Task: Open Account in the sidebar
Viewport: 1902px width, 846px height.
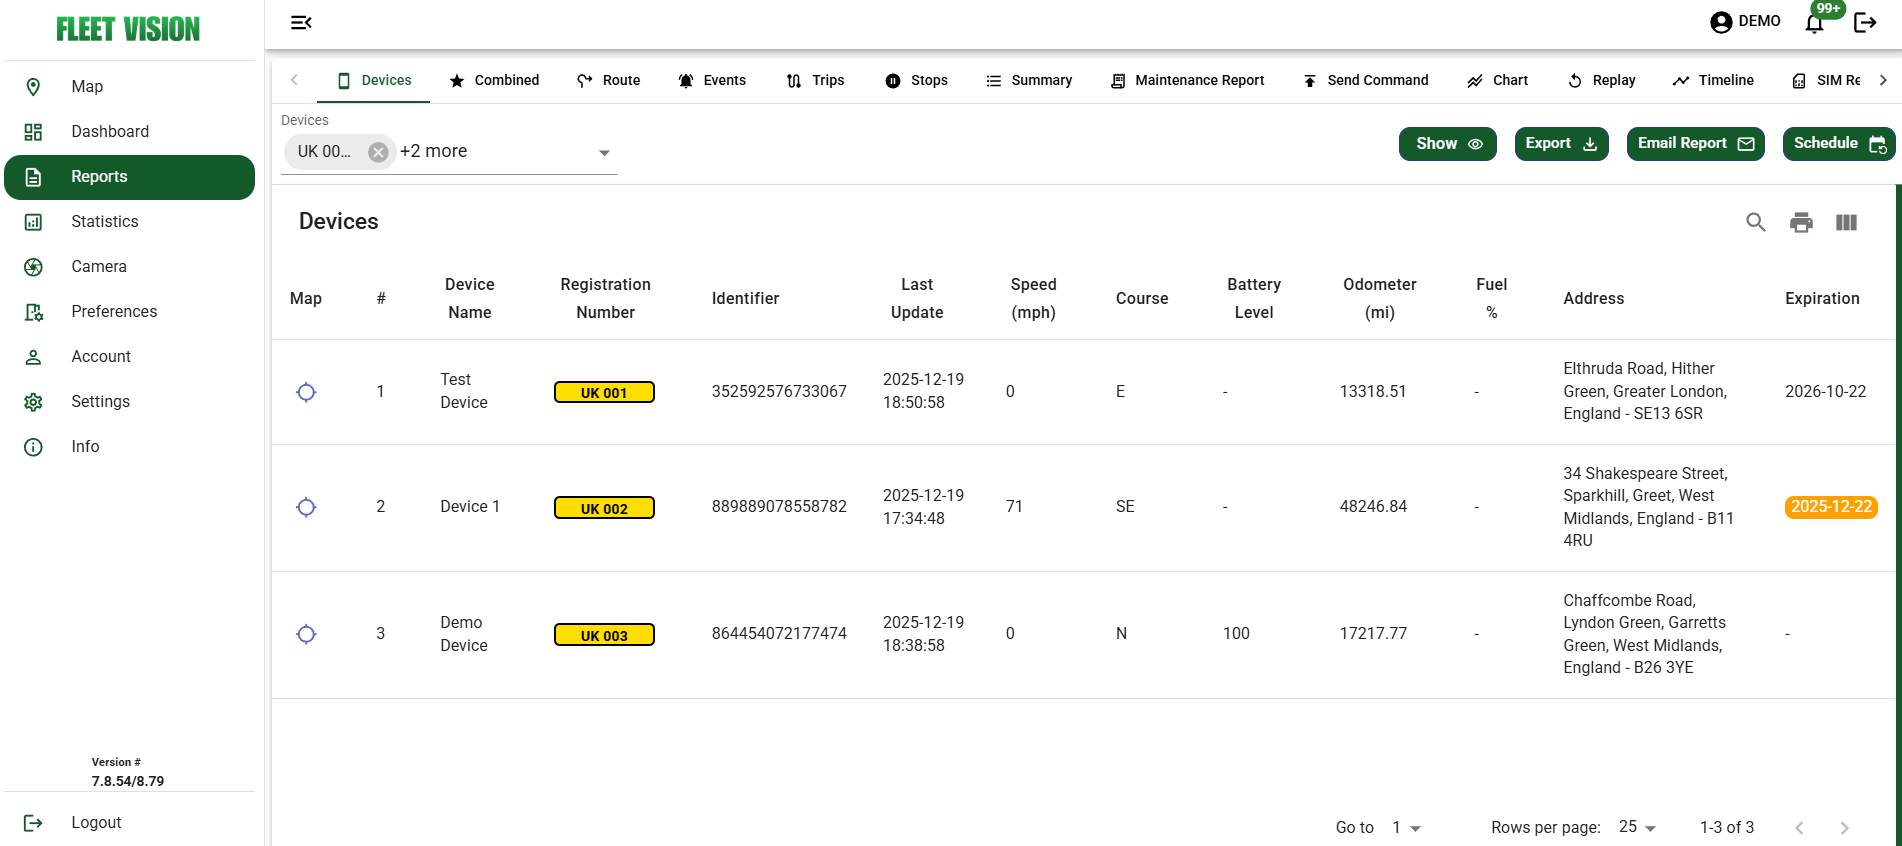Action: 129,357
